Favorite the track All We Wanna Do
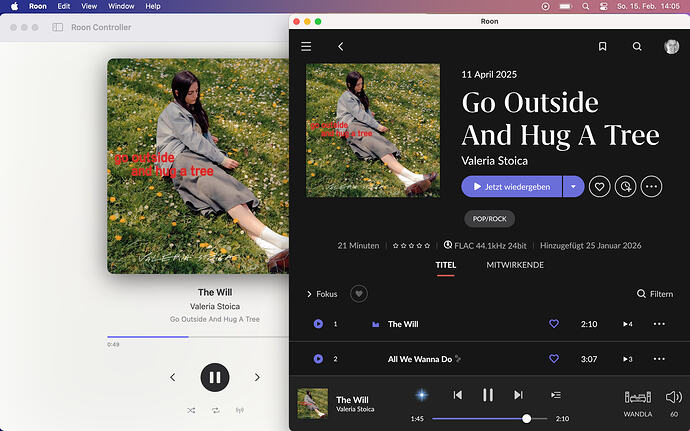The width and height of the screenshot is (690, 431). pyautogui.click(x=554, y=359)
